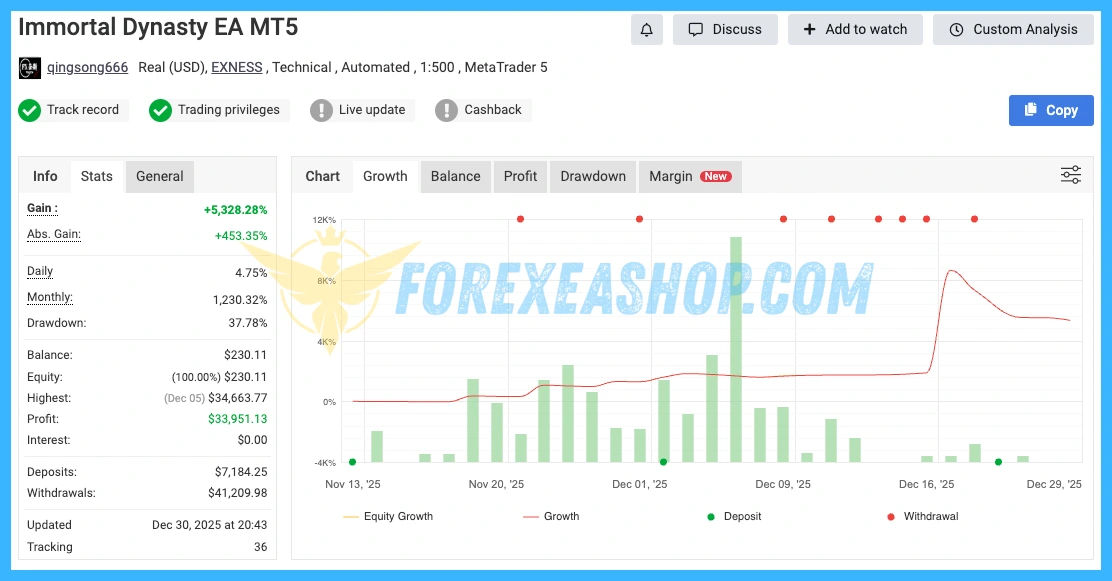Switch to the General tab
The height and width of the screenshot is (581, 1112).
[x=159, y=176]
